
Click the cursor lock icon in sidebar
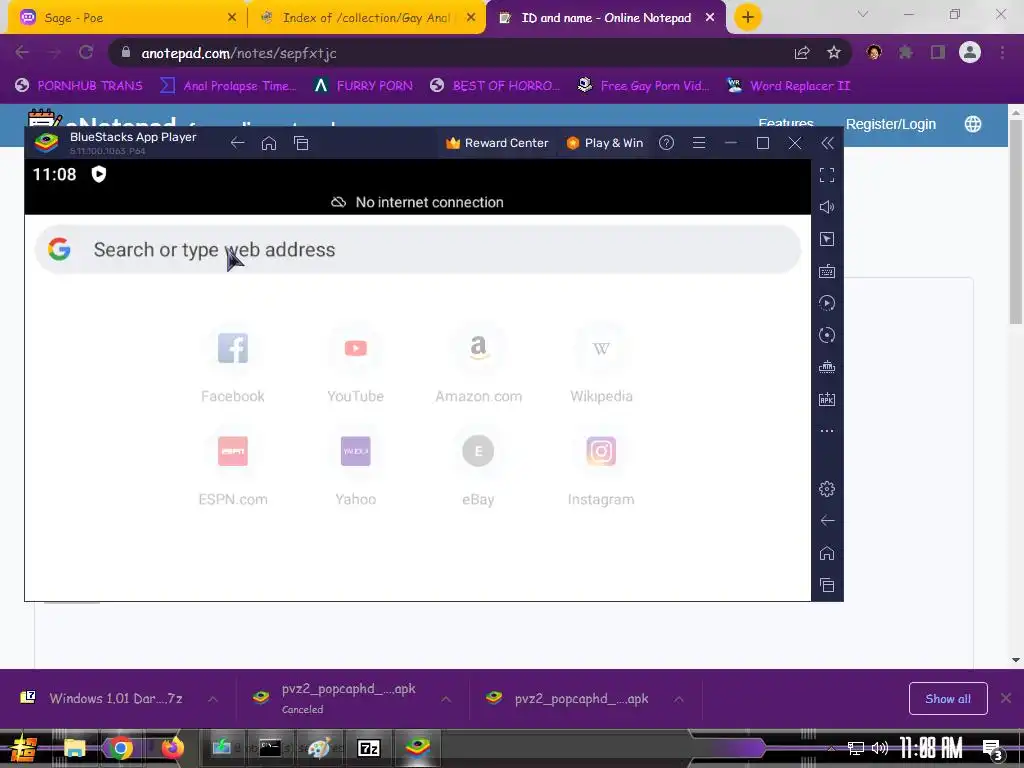(827, 239)
